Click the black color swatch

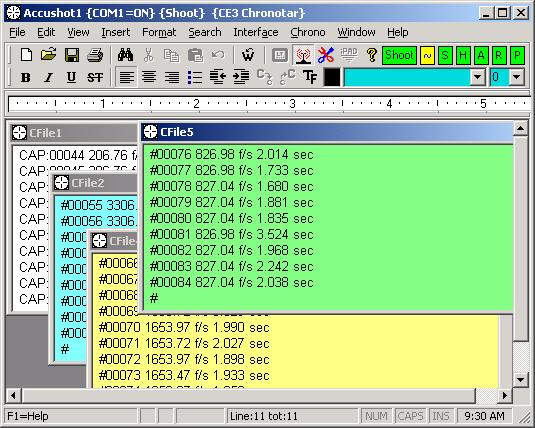point(332,77)
